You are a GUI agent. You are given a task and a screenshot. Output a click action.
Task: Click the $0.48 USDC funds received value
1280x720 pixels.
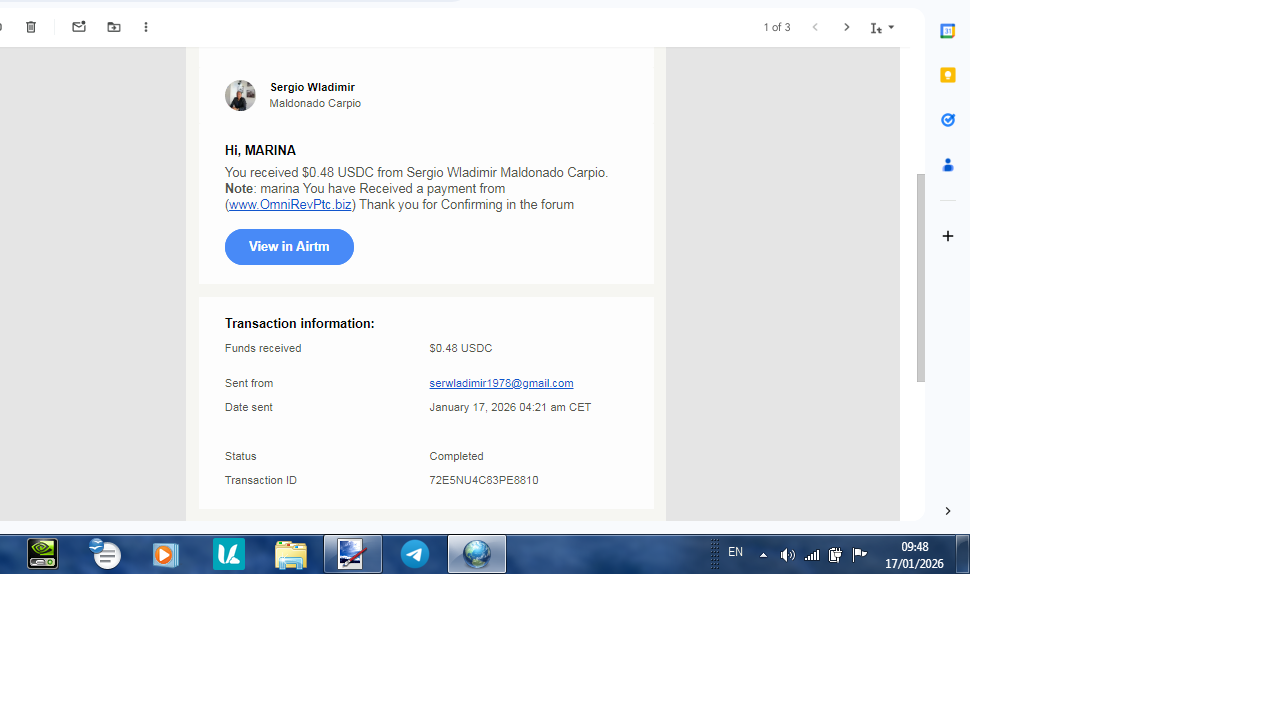[461, 348]
